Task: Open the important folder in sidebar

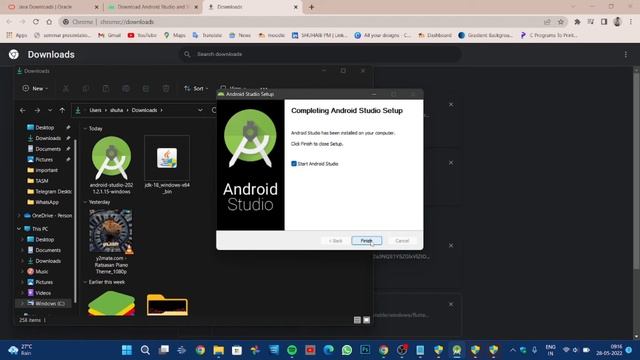Action: (46, 170)
